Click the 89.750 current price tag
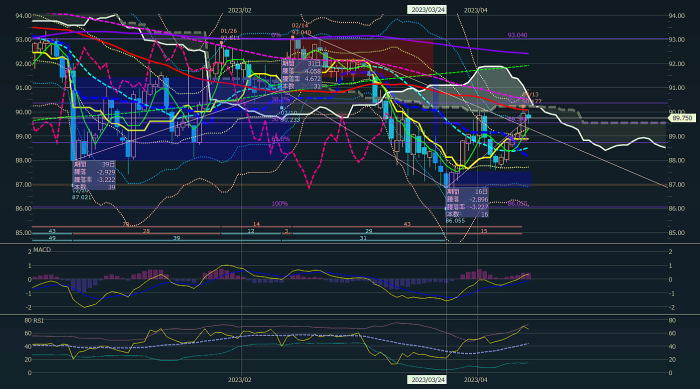Screen dimensions: 700x389 point(682,118)
